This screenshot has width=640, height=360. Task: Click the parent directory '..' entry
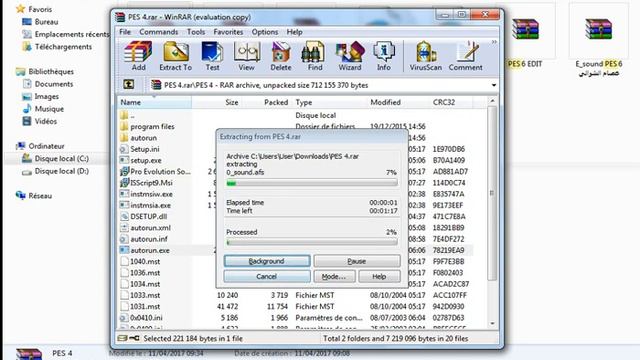127,116
